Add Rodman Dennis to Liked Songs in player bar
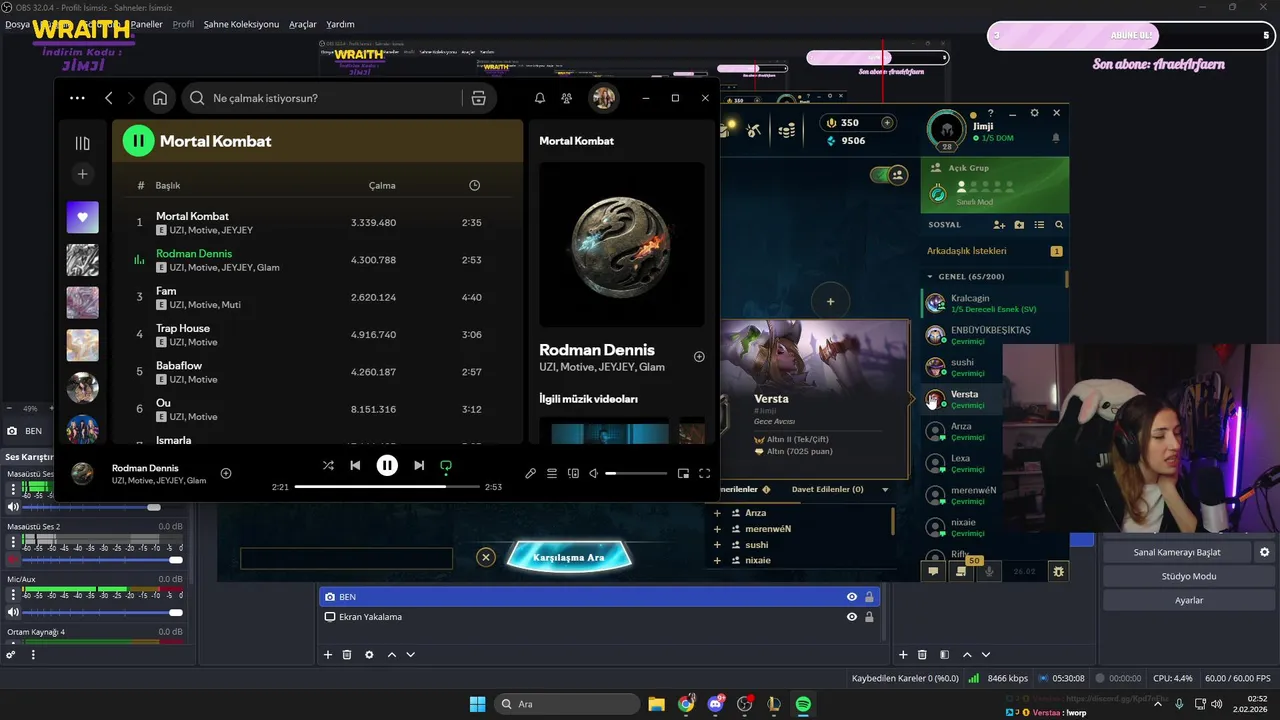1280x720 pixels. (x=226, y=473)
